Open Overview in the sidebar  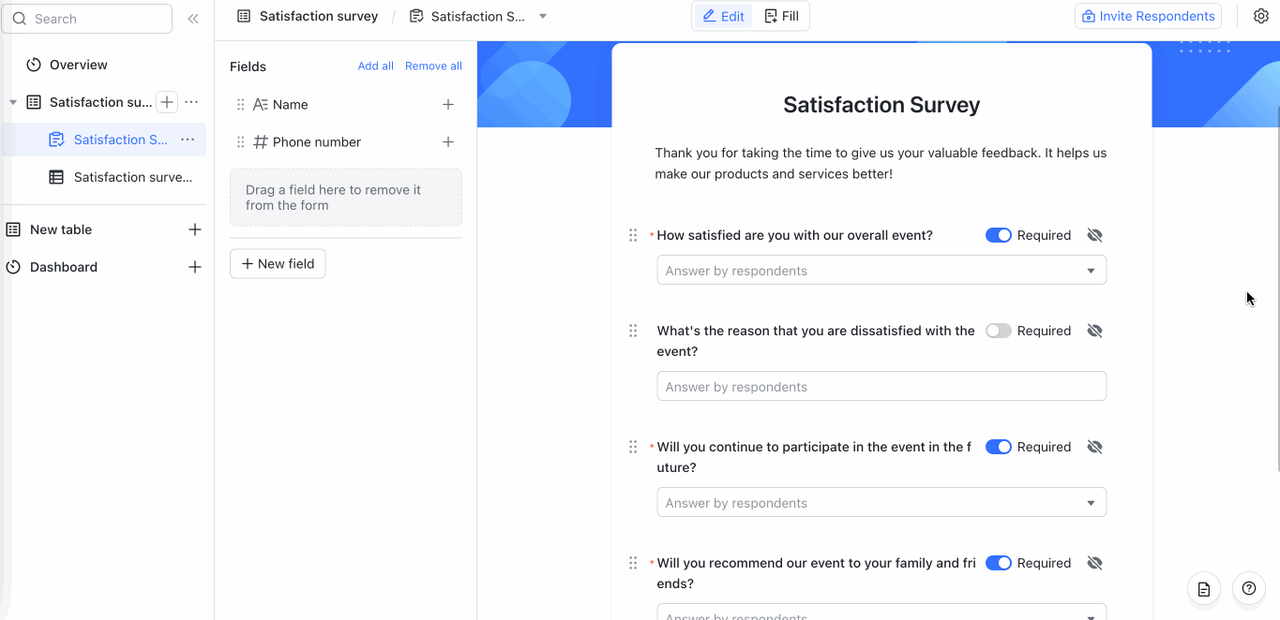[78, 65]
